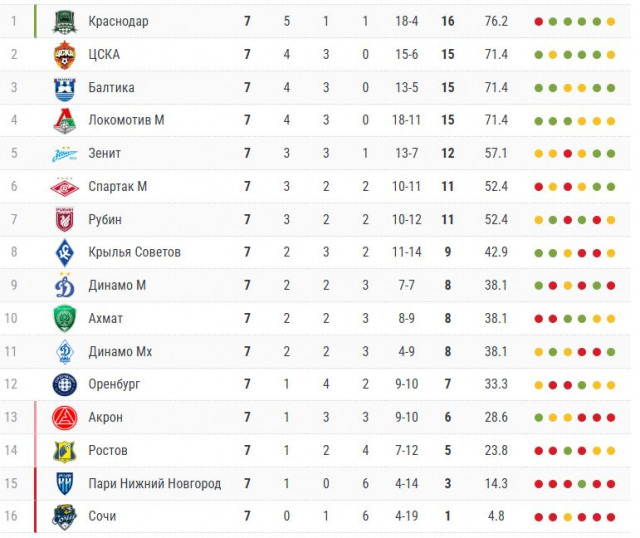
Task: Click the Ростов team logo
Action: coord(65,451)
